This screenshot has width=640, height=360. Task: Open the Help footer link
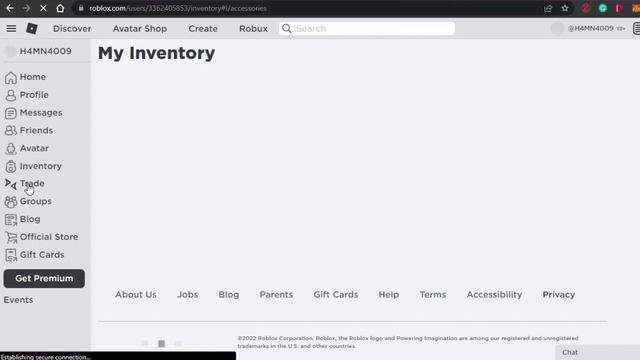389,294
